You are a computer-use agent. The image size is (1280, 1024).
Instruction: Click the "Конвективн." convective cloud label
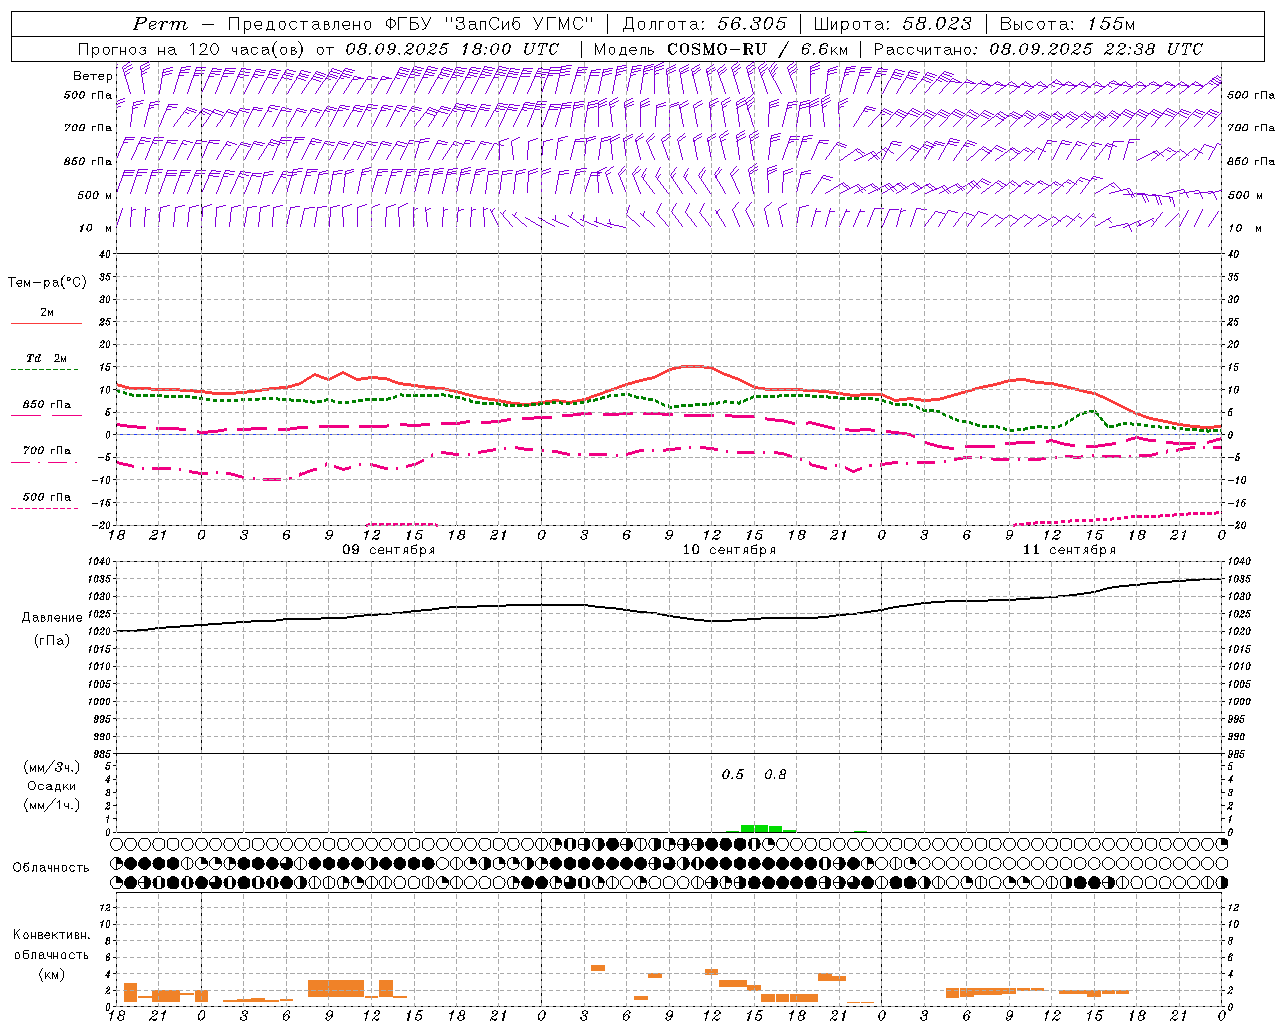[x=51, y=935]
